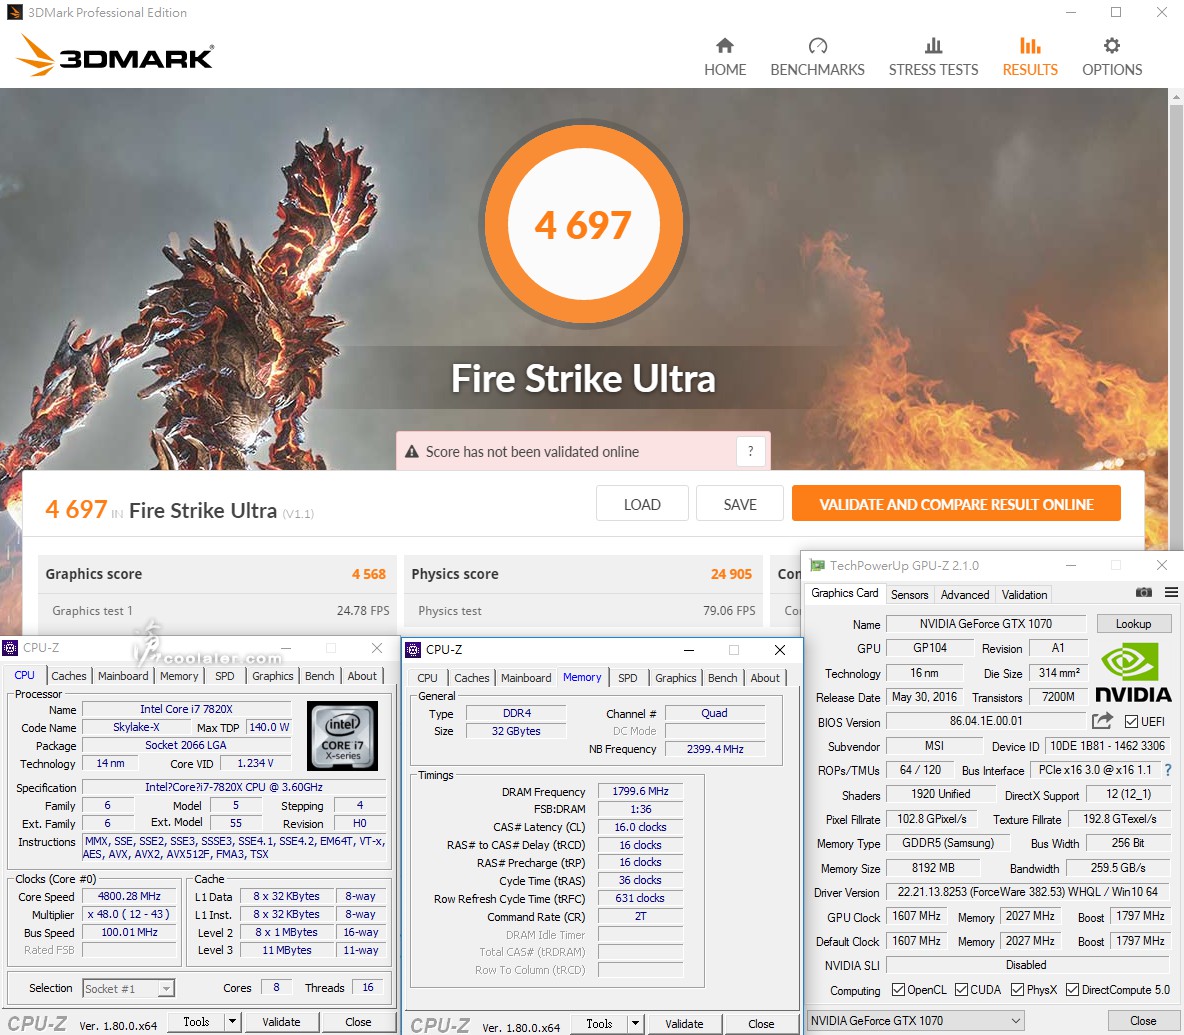Image resolution: width=1184 pixels, height=1035 pixels.
Task: Switch to Mainboard tab in left CPU-Z
Action: coord(123,676)
